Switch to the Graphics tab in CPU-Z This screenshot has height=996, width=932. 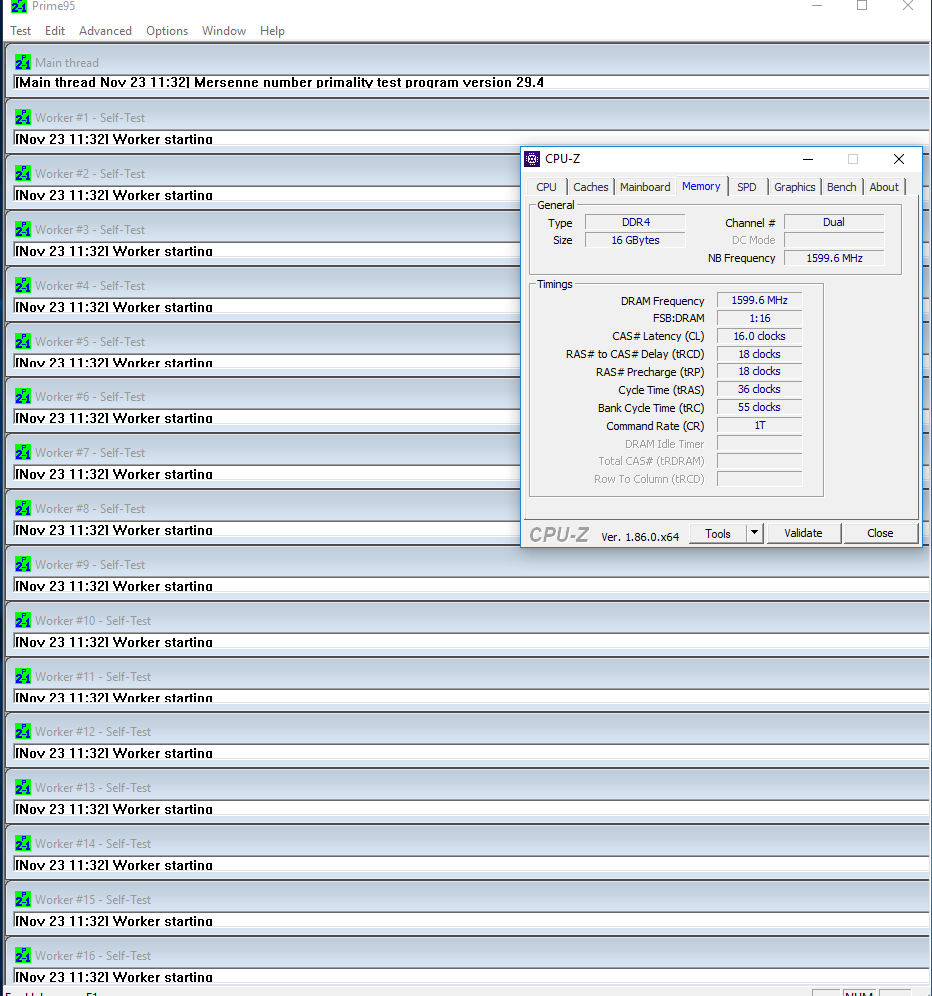point(795,187)
